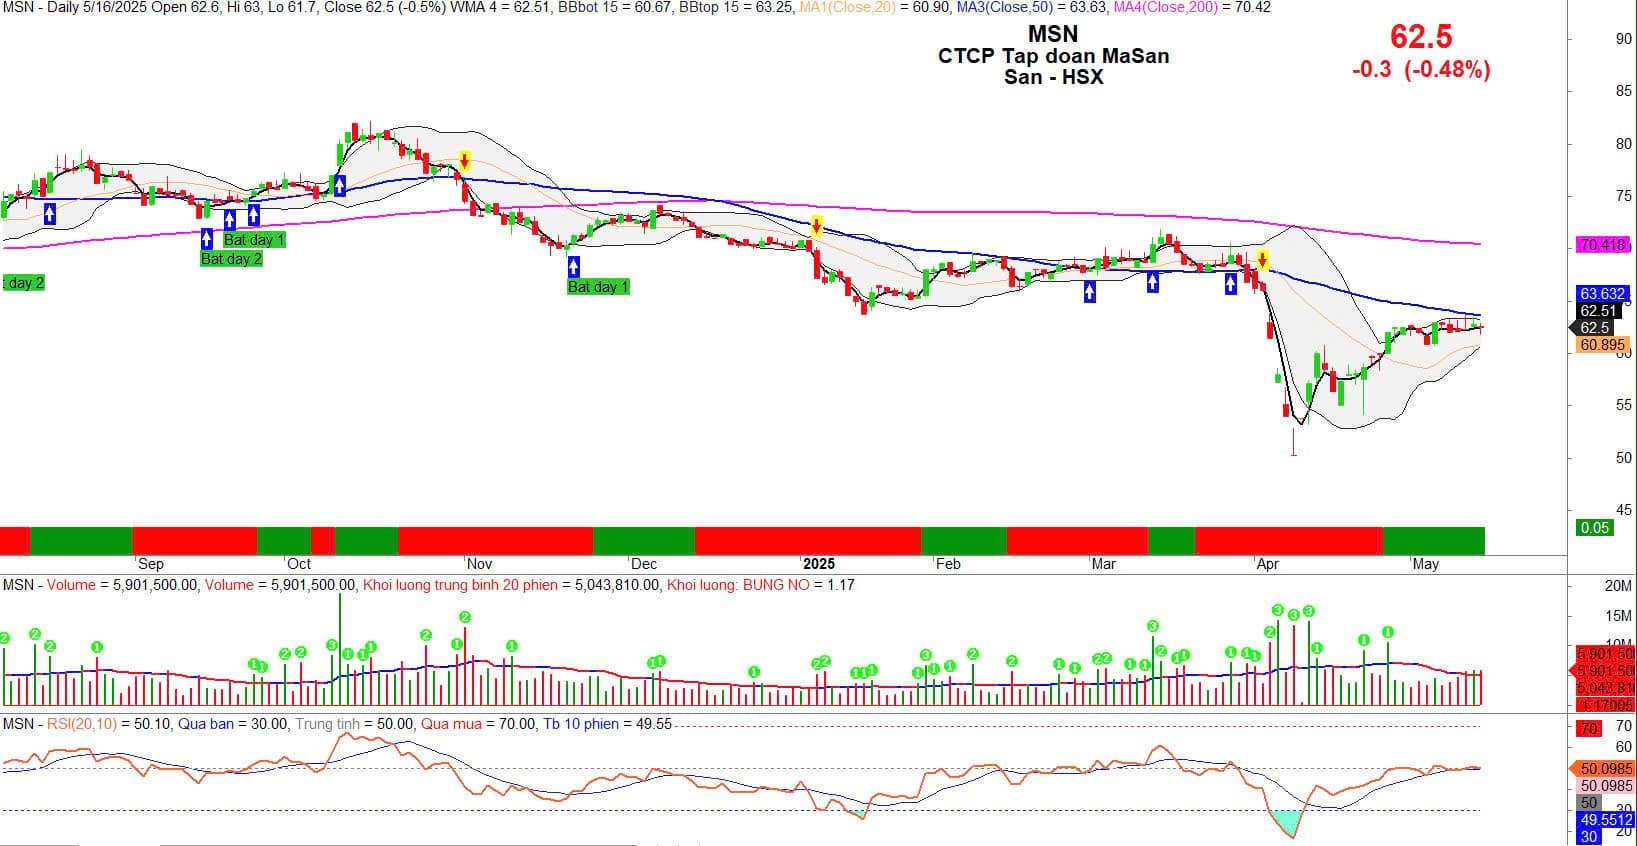Select the 2025 year label on time axis
Screen dimensions: 1637x846
tap(818, 564)
